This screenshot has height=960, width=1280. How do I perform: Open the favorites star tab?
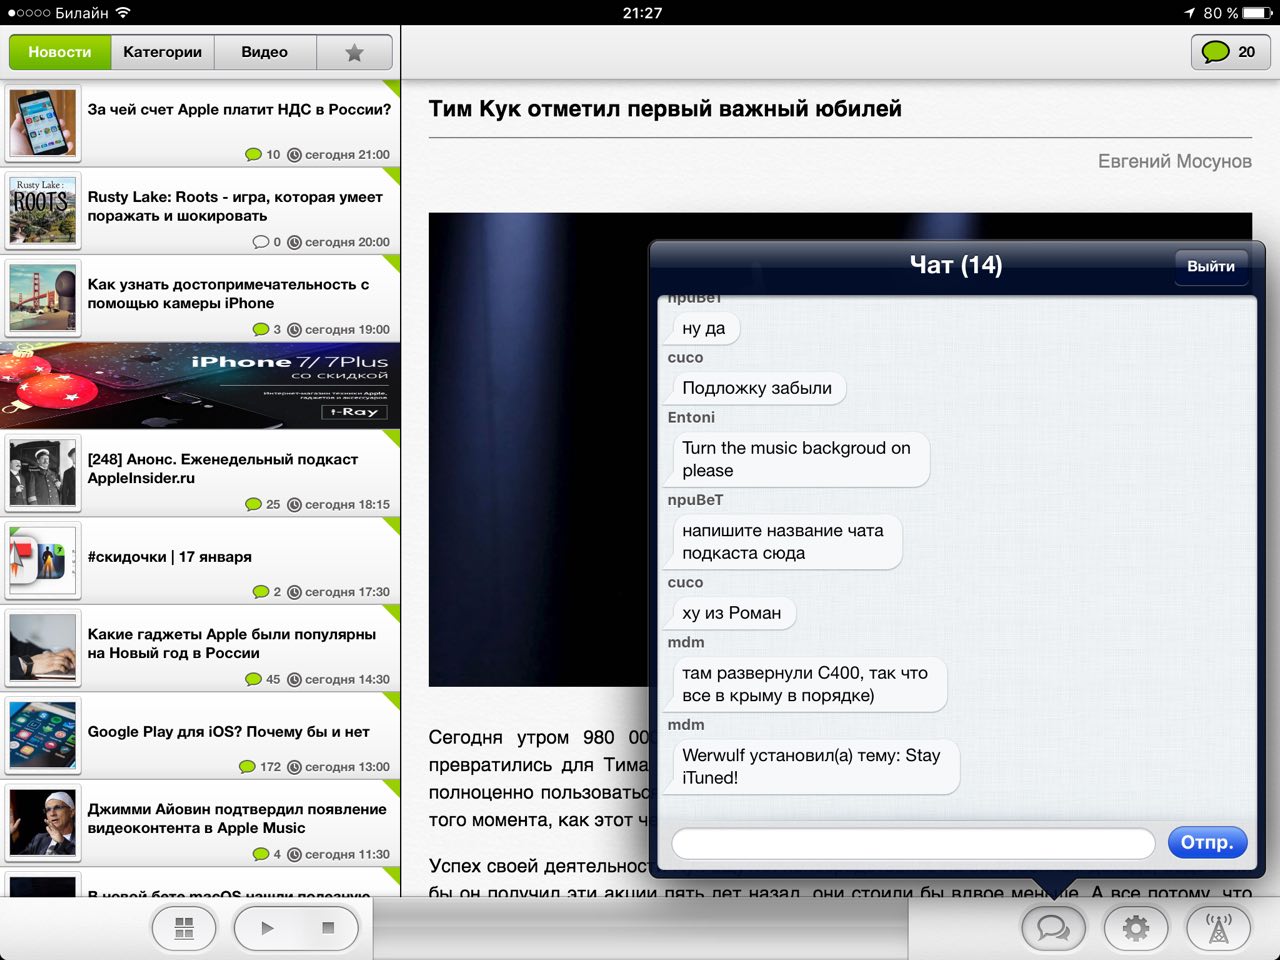pos(354,52)
